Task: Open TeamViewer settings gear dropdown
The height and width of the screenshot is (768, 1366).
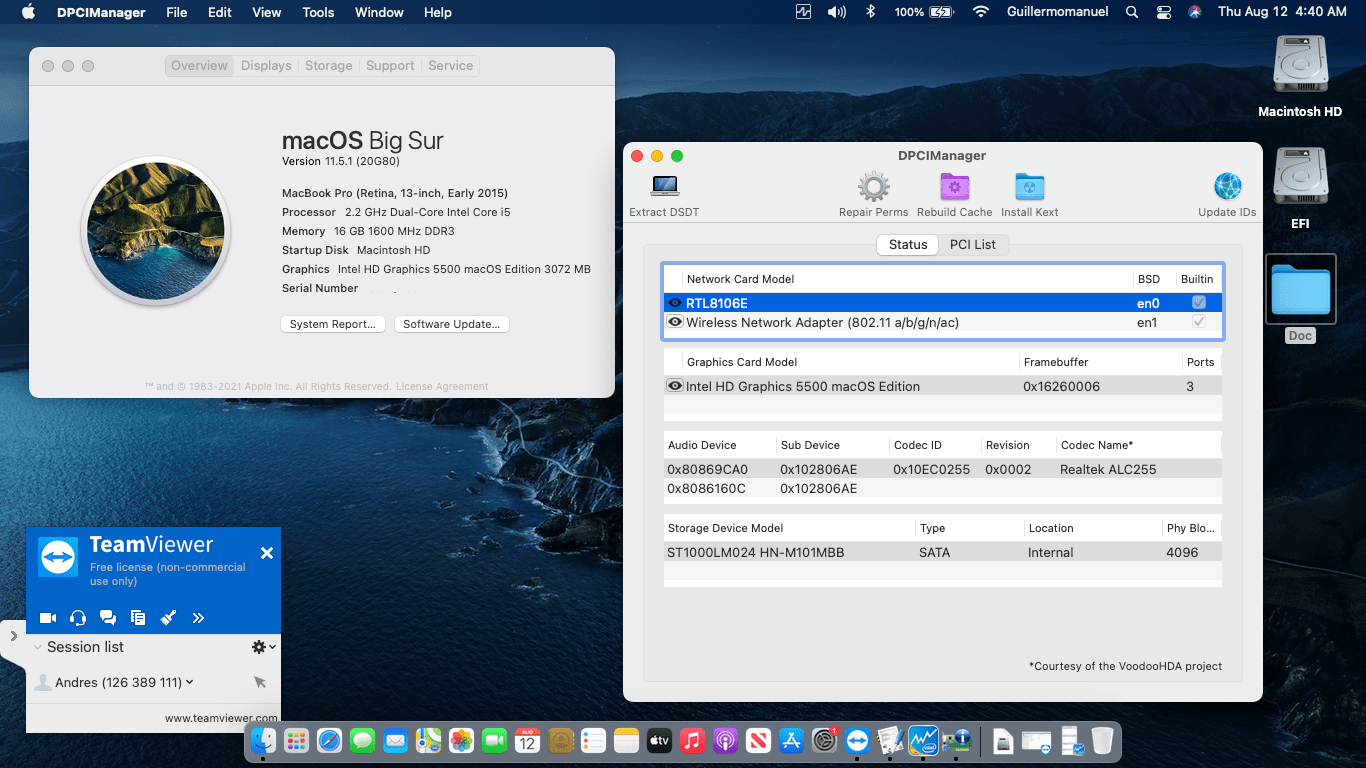Action: [263, 647]
